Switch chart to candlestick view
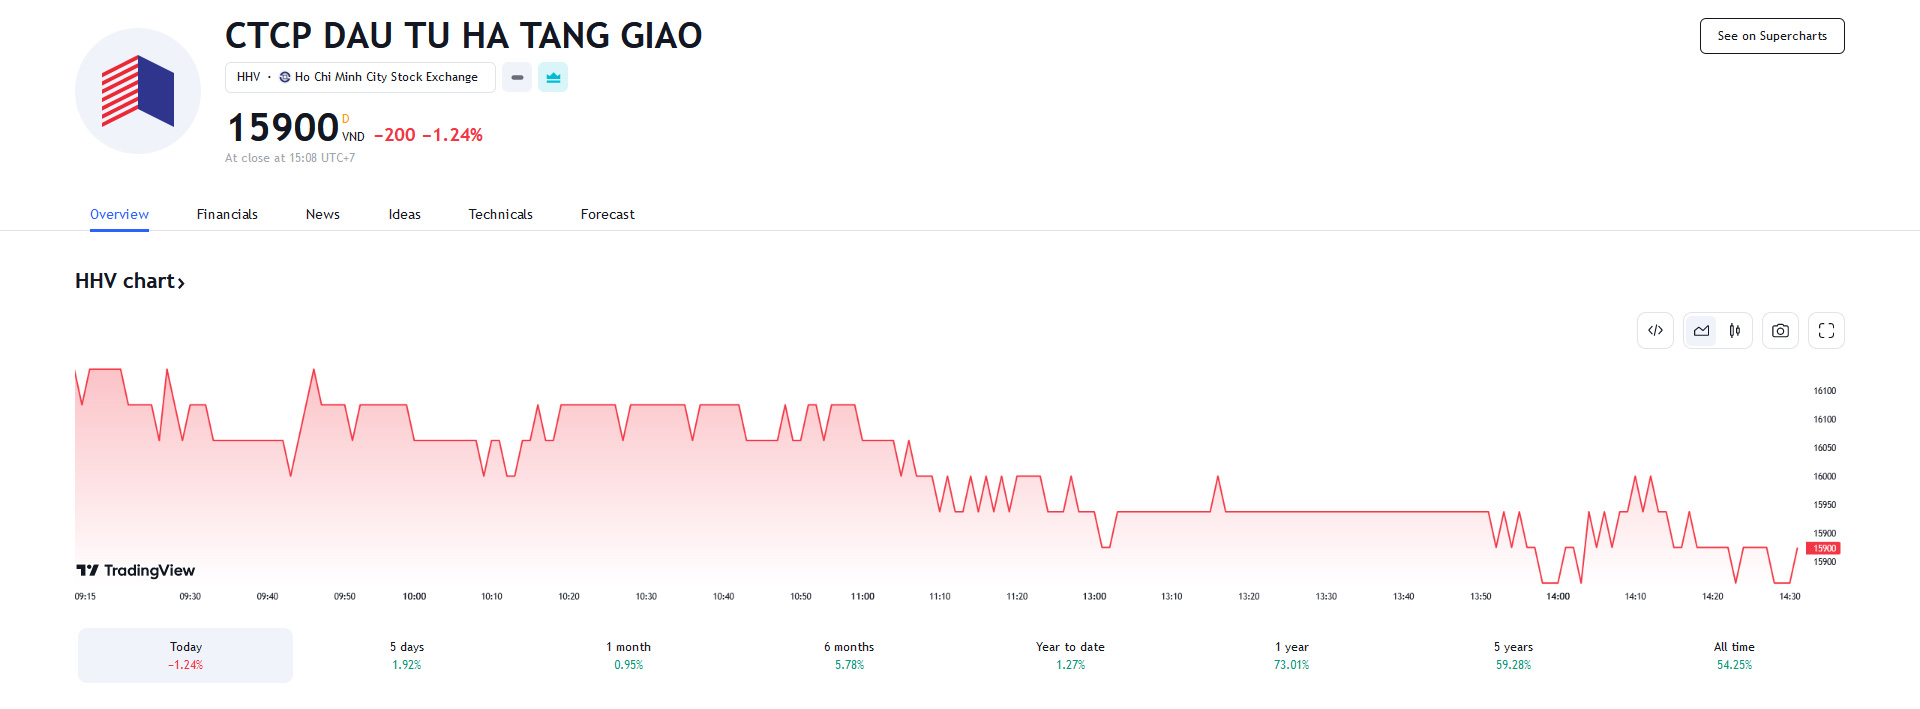Viewport: 1920px width, 709px height. [1735, 330]
